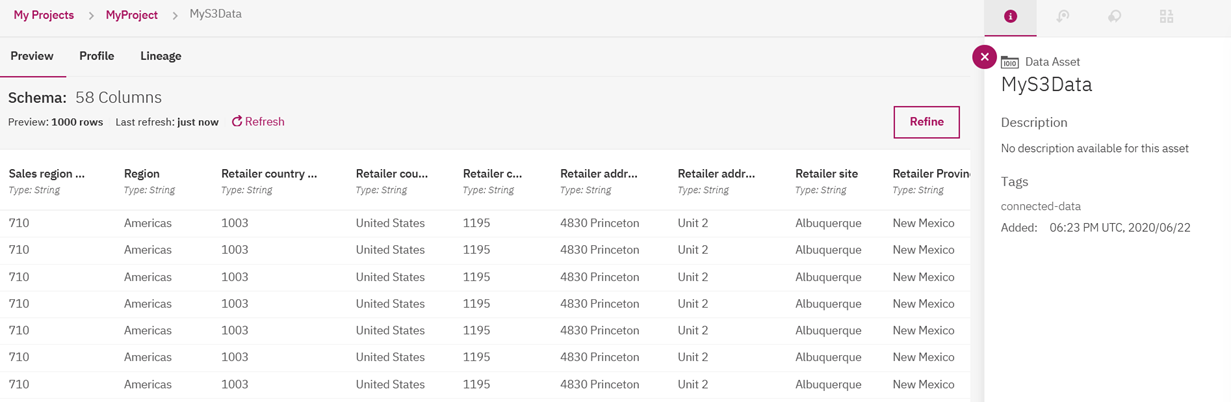
Task: Switch to the Profile tab
Action: pos(97,56)
